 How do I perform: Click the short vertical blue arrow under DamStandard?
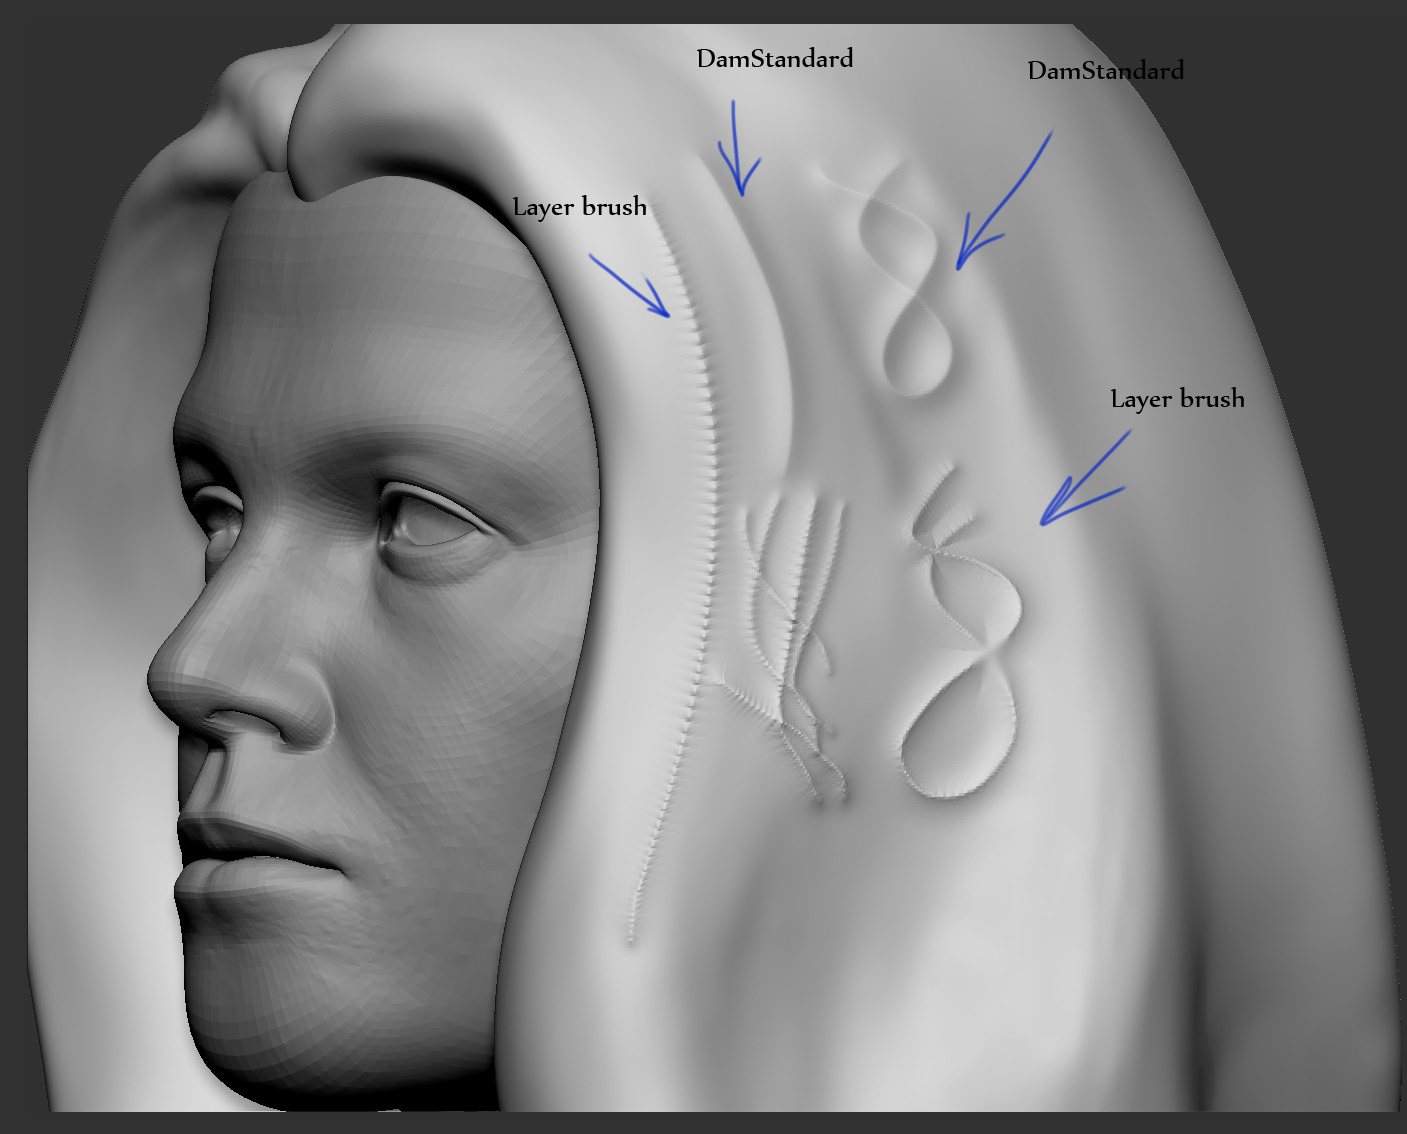(x=738, y=147)
